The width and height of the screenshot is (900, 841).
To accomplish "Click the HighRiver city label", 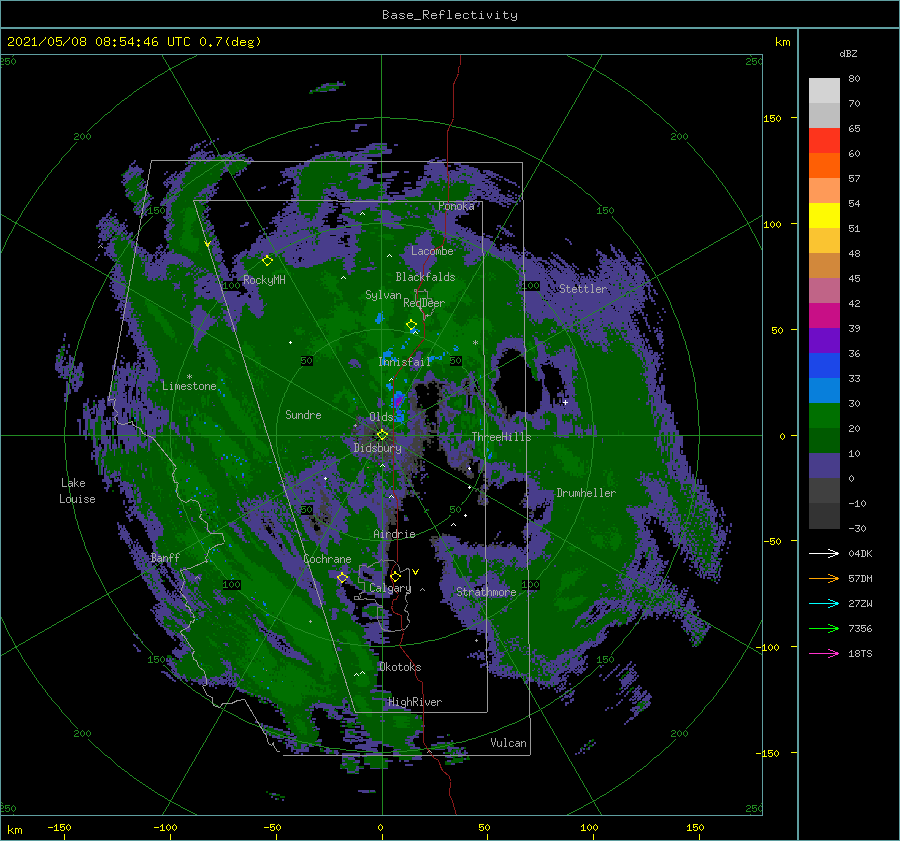I will [x=414, y=702].
